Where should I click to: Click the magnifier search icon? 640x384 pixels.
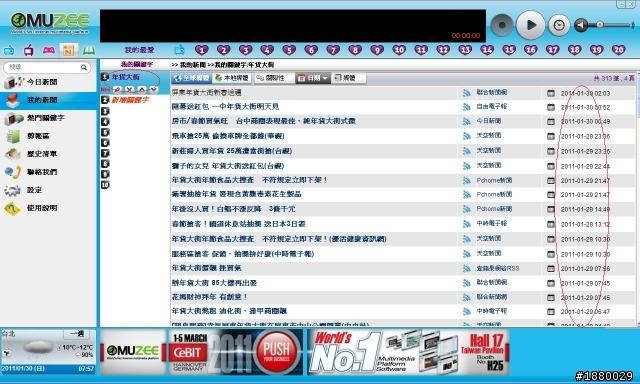[x=84, y=67]
